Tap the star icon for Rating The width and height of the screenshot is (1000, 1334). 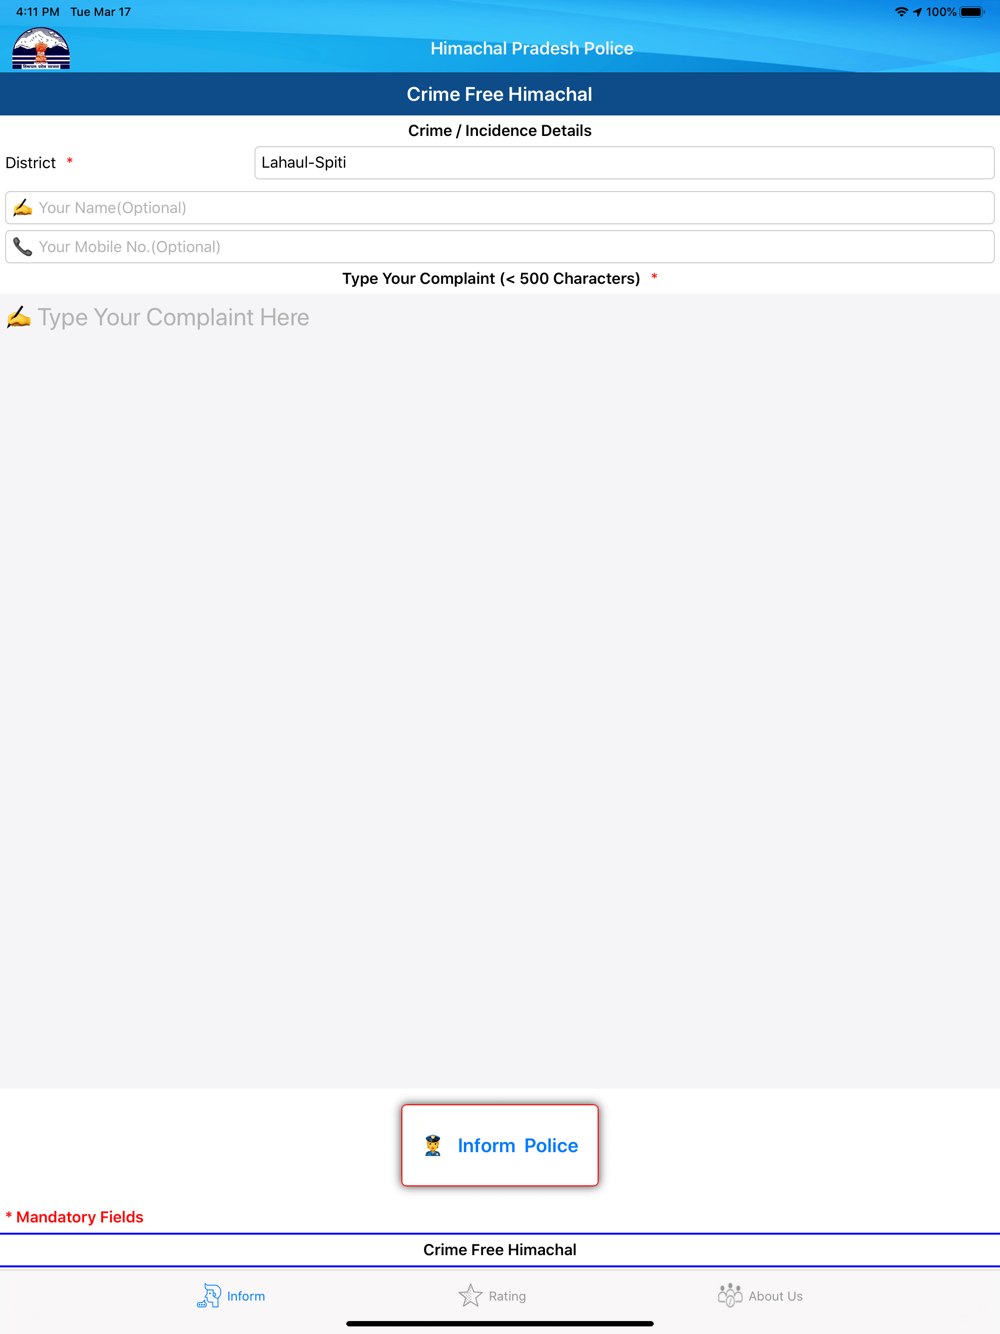[470, 1295]
